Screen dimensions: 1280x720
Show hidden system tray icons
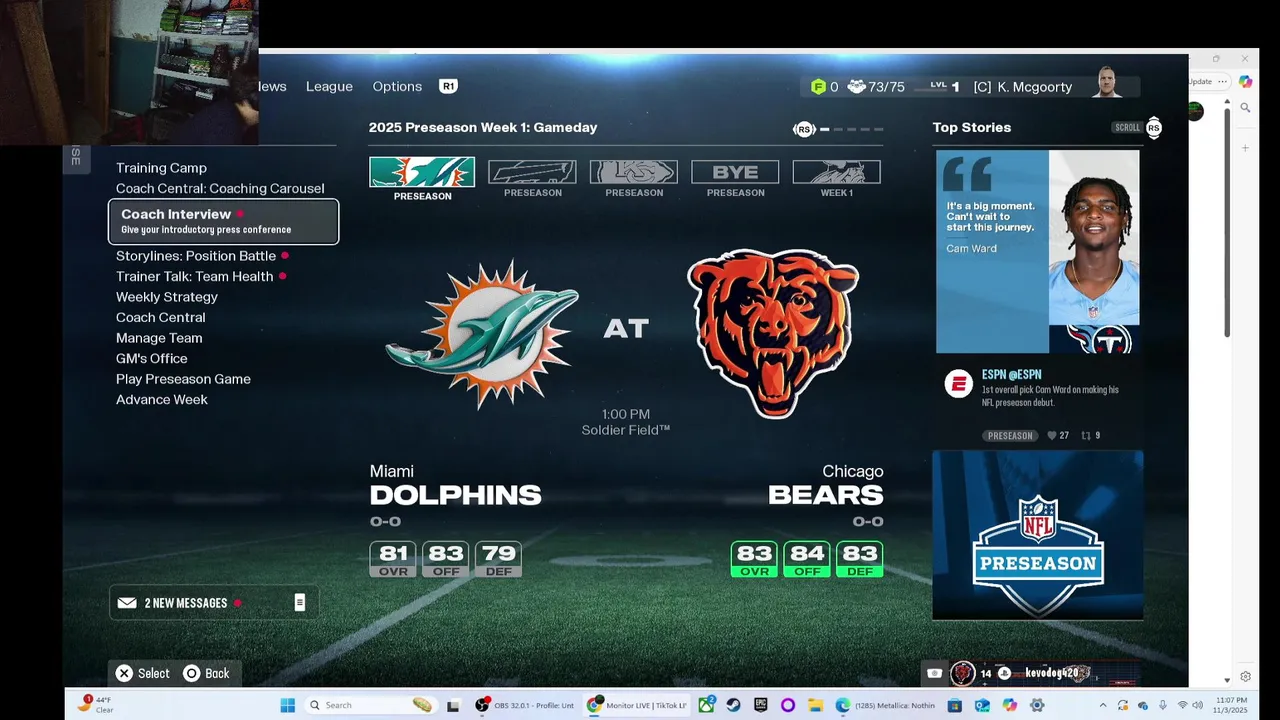pyautogui.click(x=1103, y=705)
